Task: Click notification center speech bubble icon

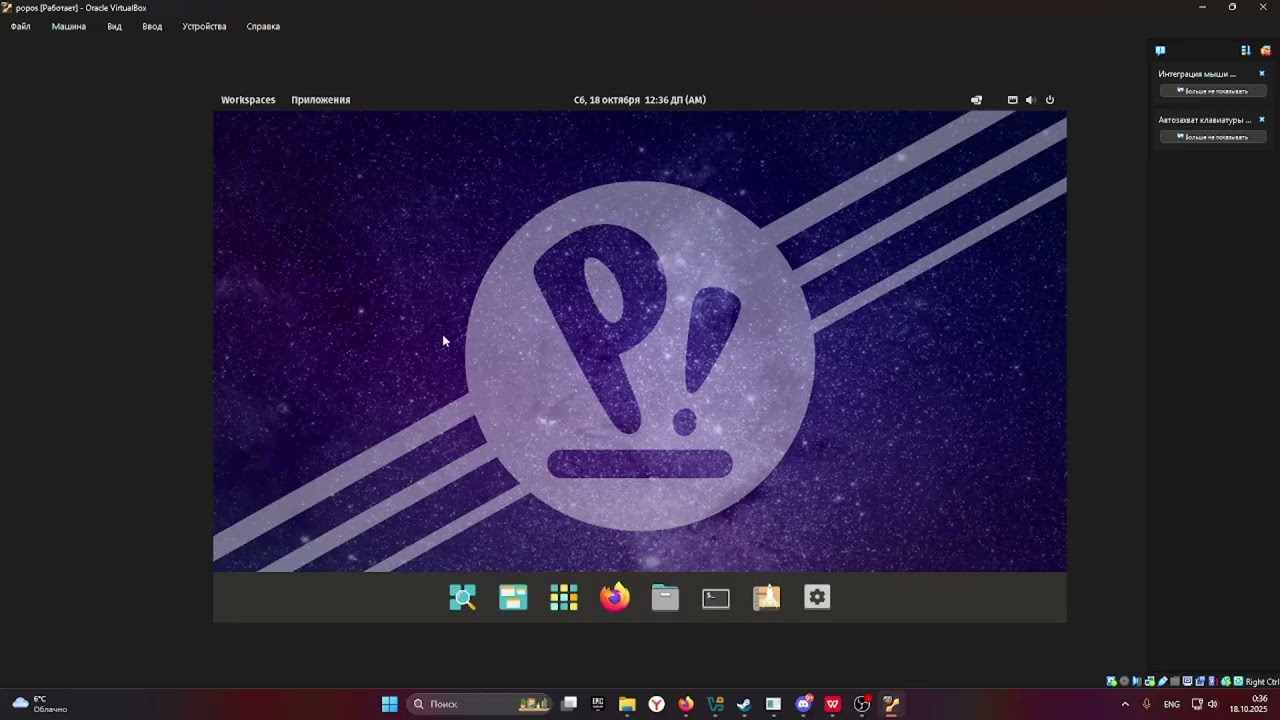Action: (x=1160, y=50)
